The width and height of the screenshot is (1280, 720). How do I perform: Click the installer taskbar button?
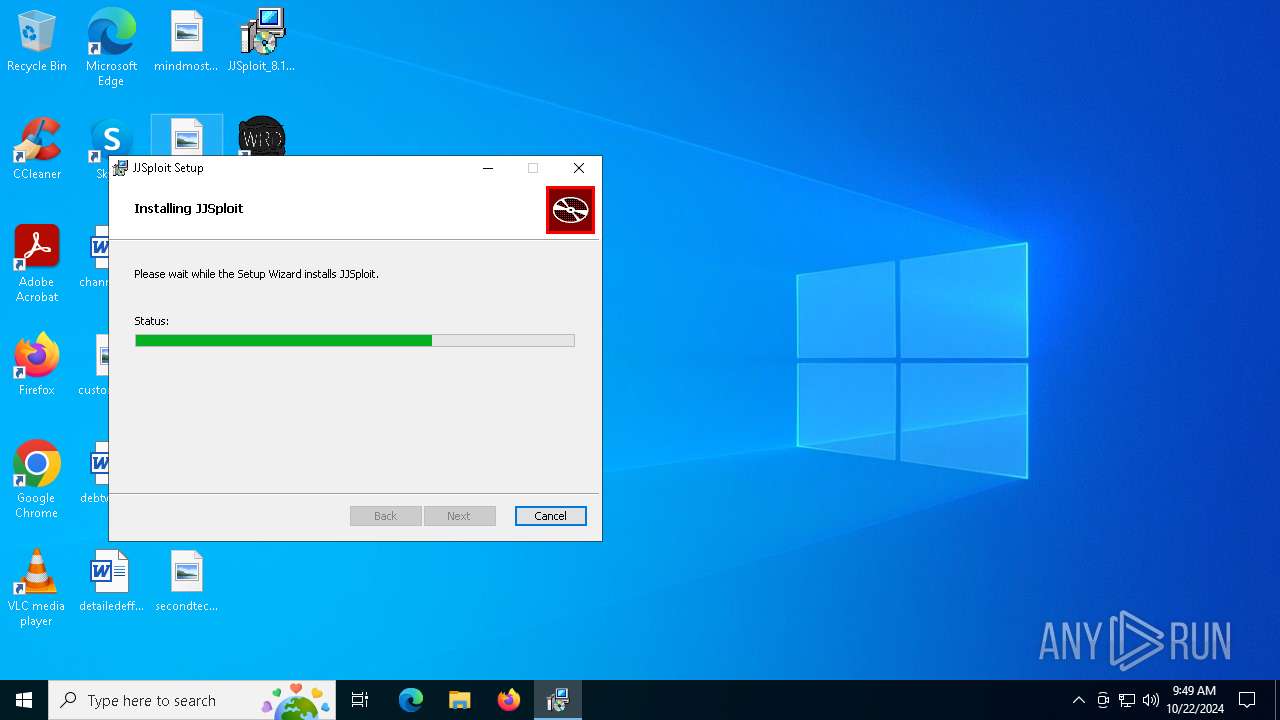tap(558, 700)
